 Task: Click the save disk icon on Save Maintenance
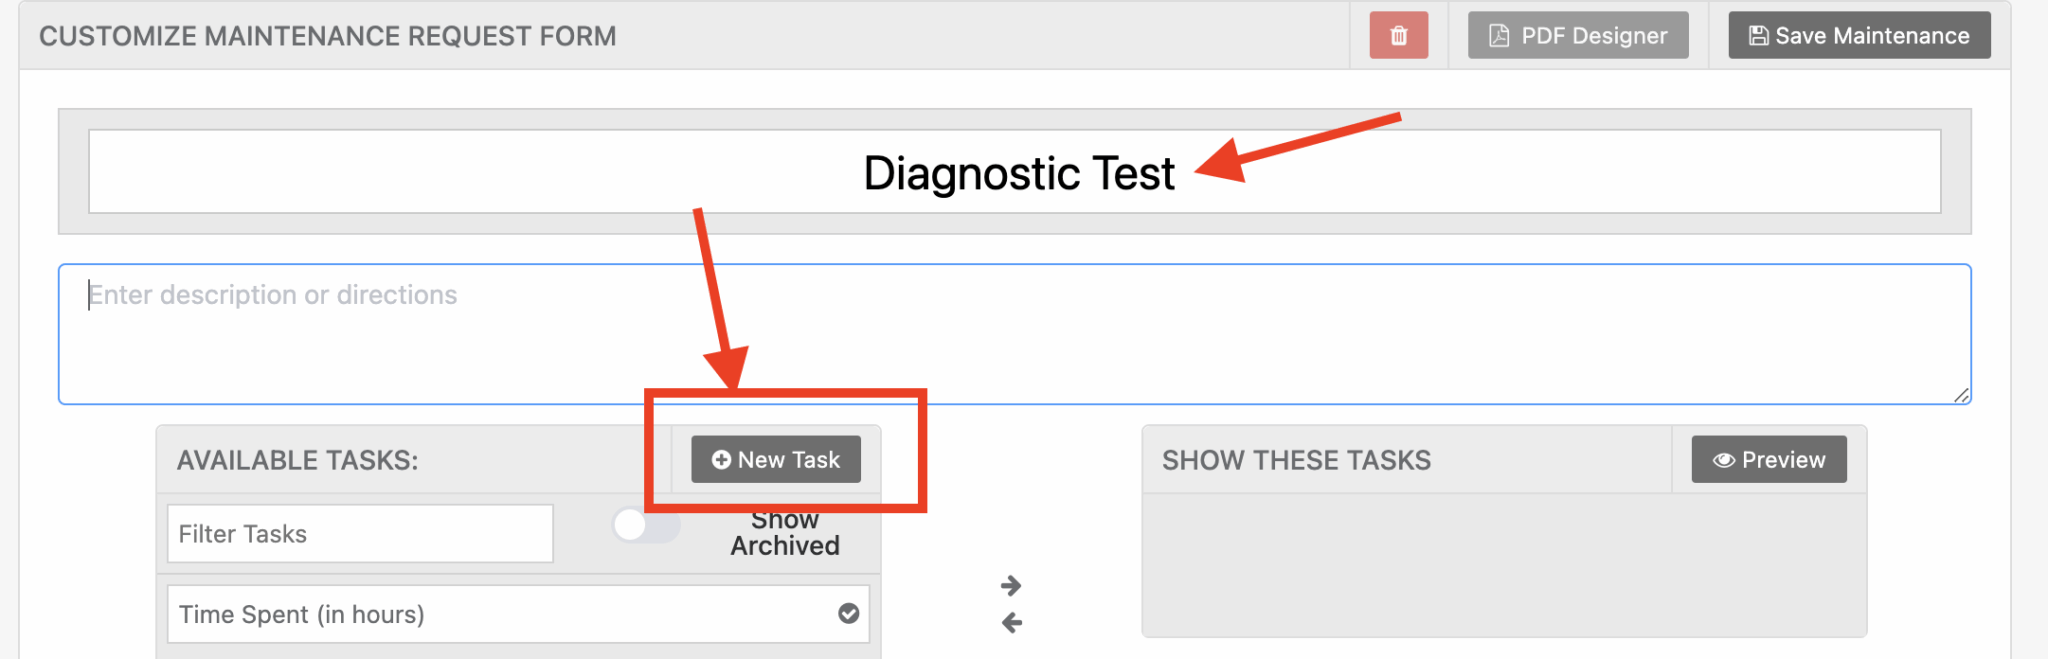click(1757, 34)
